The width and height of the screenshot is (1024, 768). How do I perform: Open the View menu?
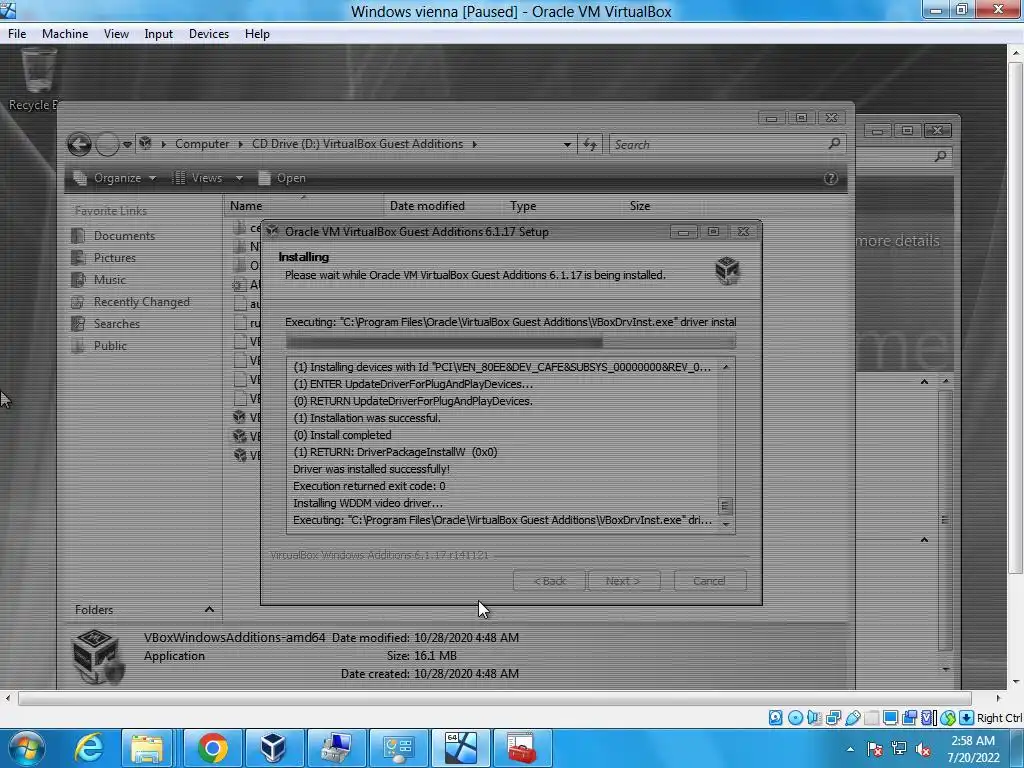[x=116, y=34]
